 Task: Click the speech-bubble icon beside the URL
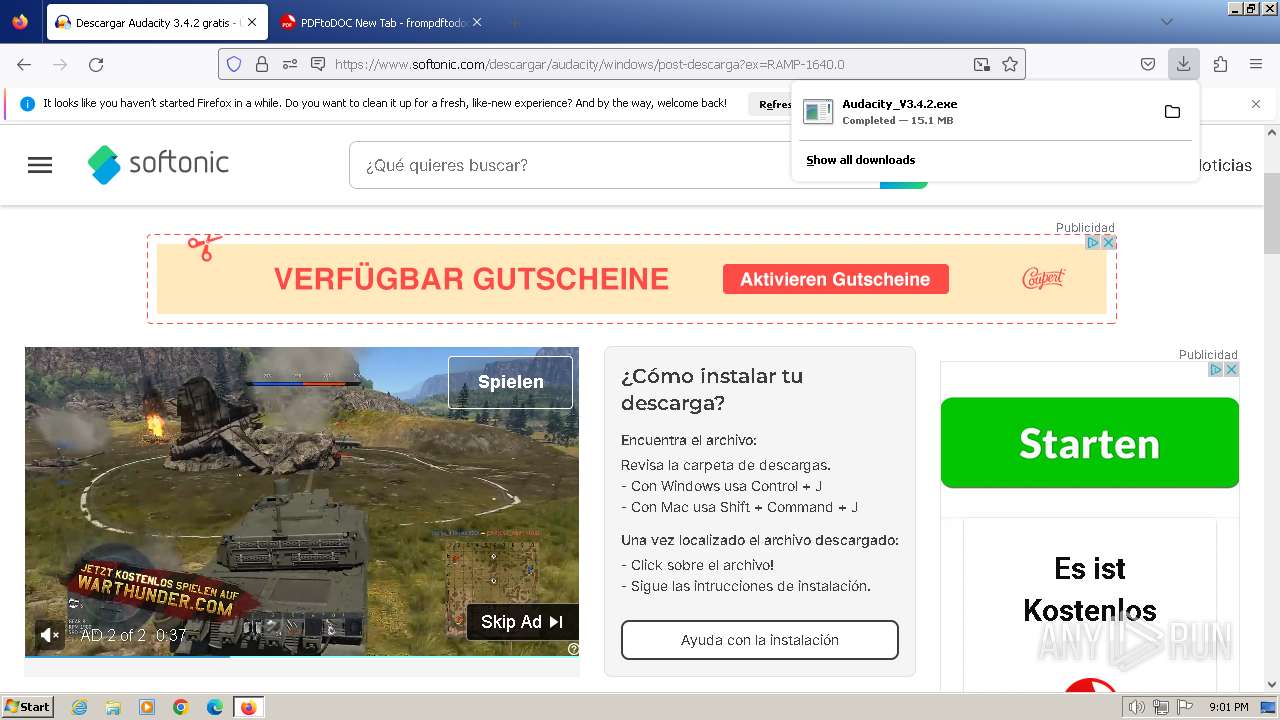pyautogui.click(x=318, y=64)
